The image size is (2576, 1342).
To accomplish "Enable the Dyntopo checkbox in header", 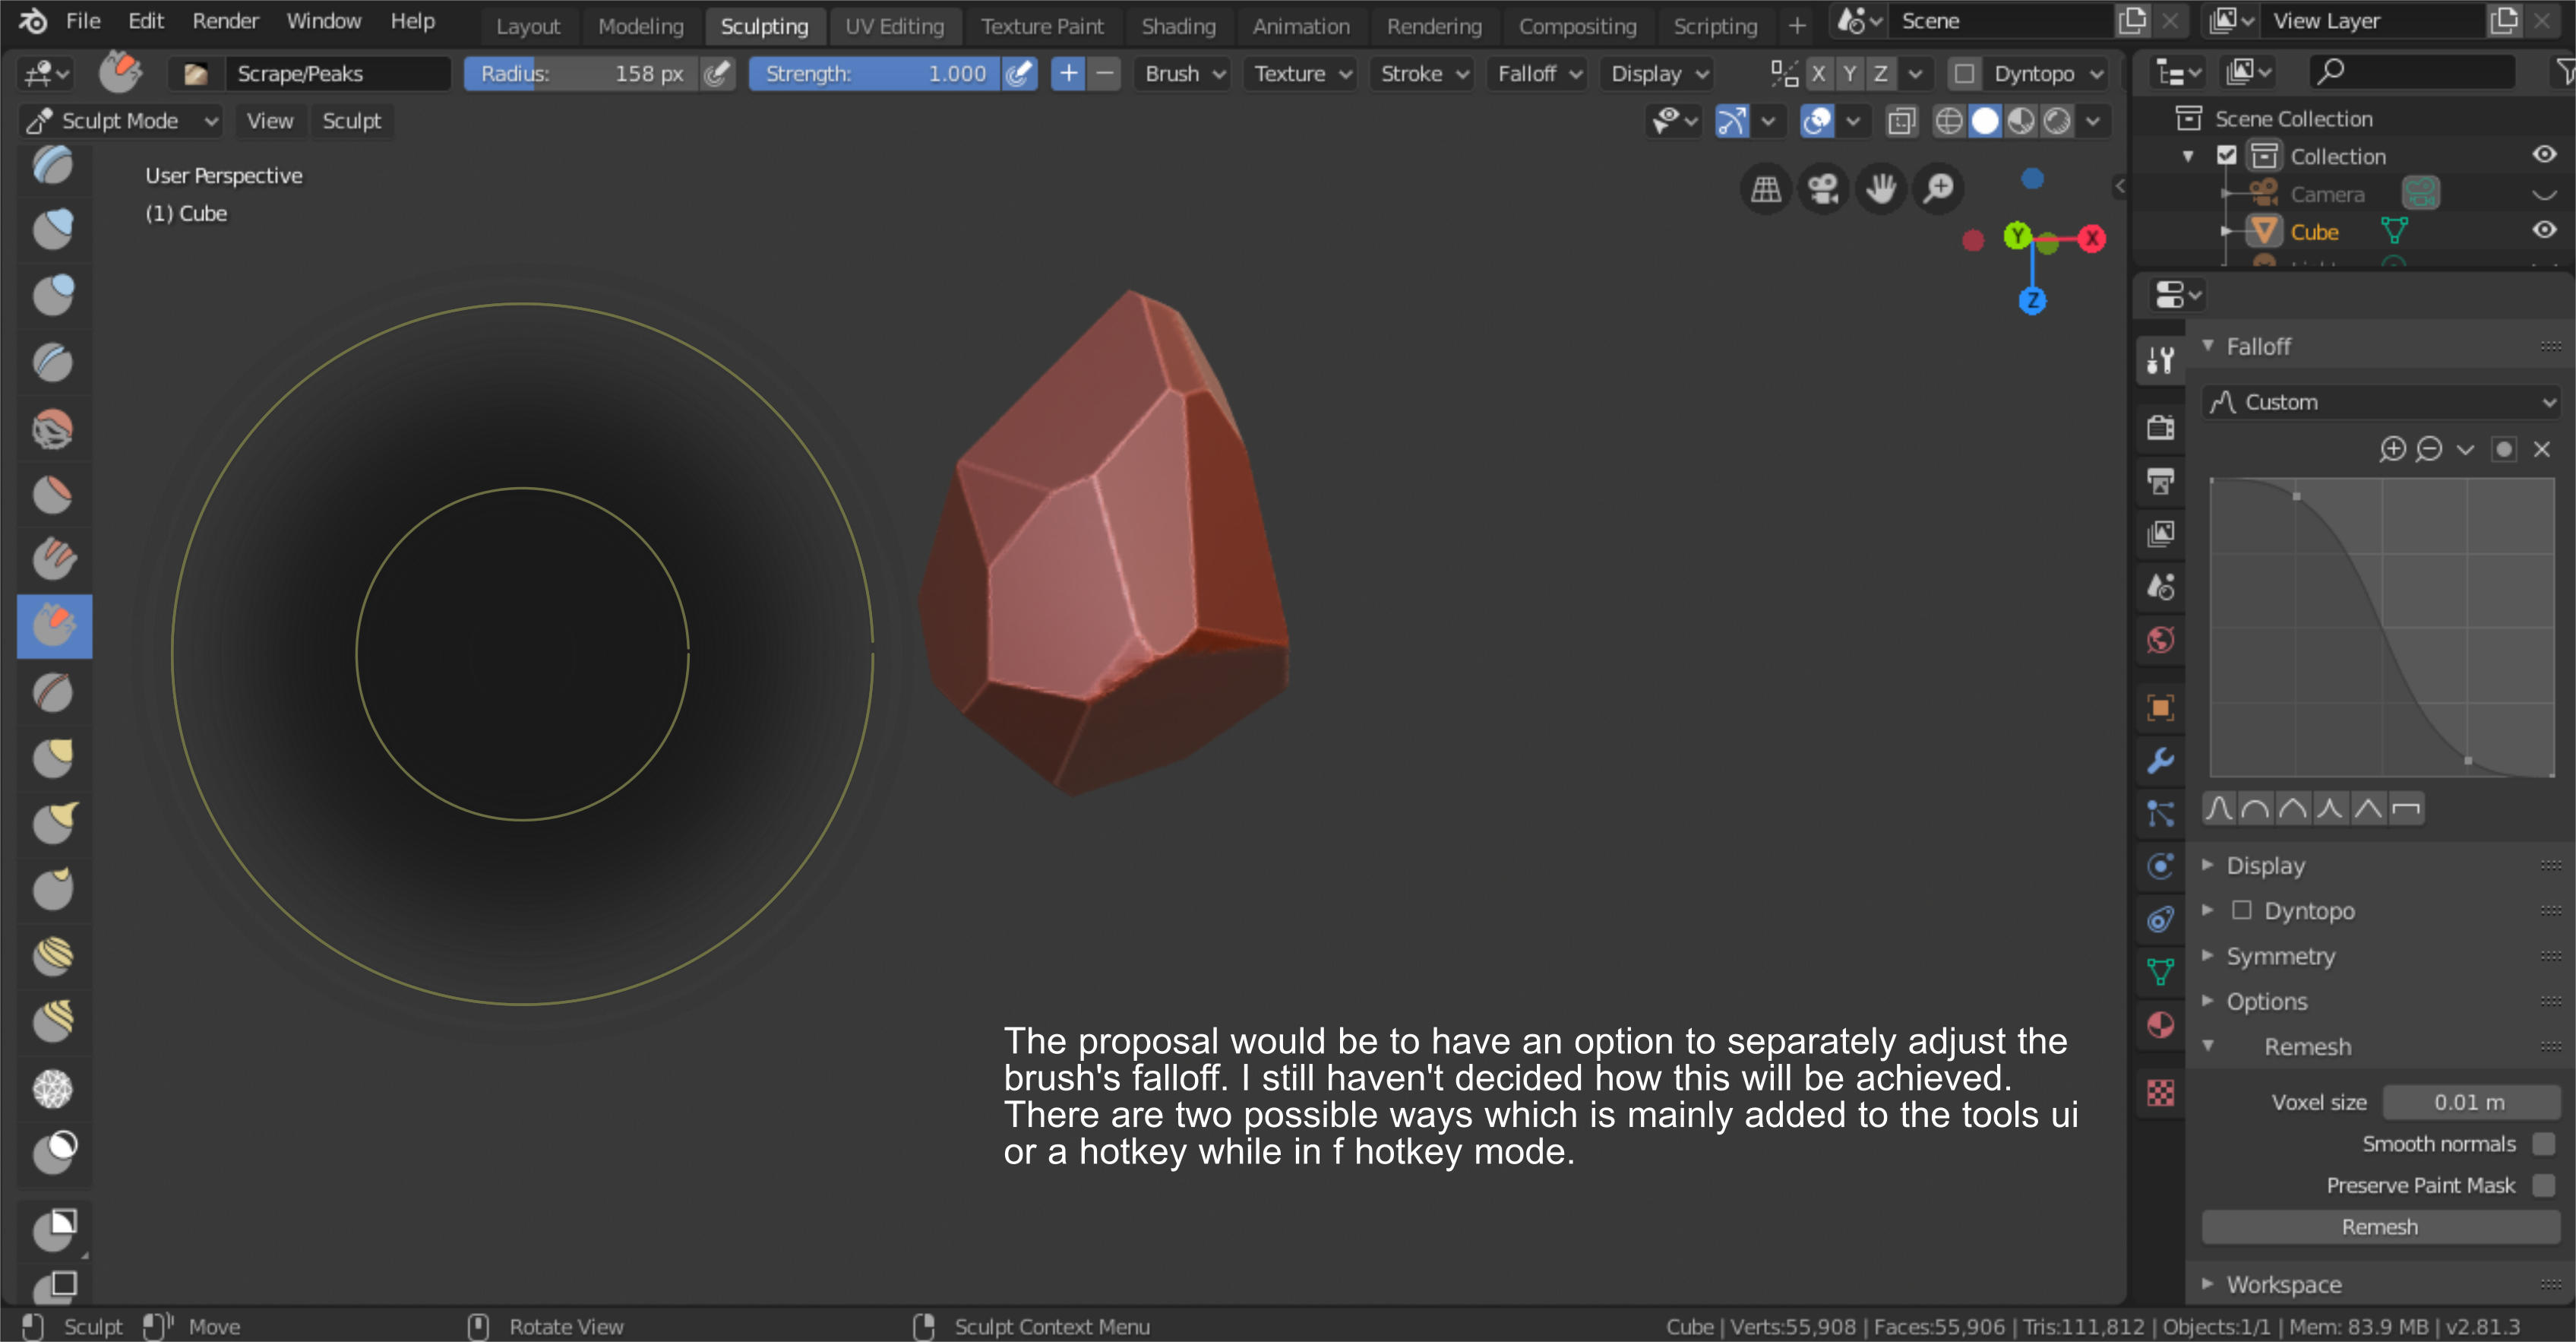I will [1964, 74].
